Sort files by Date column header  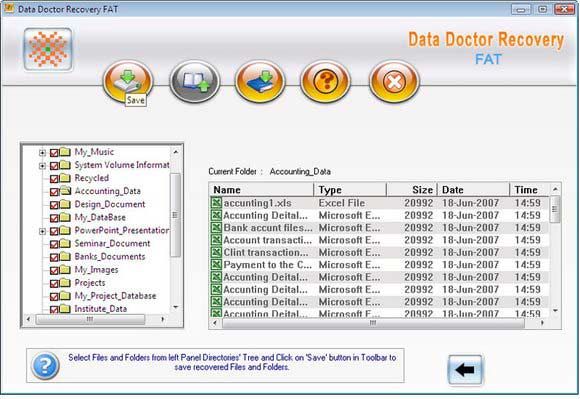473,190
